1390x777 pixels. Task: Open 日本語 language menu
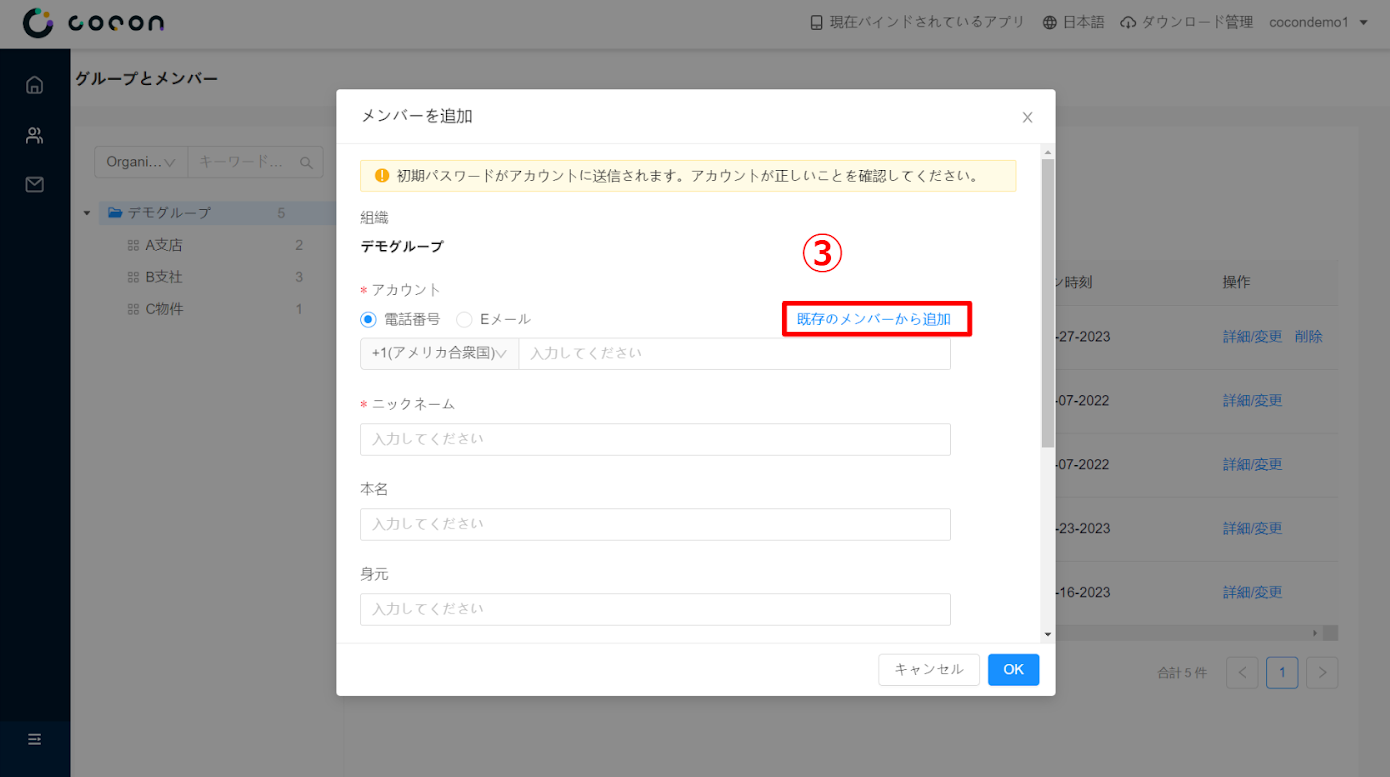click(x=1073, y=22)
